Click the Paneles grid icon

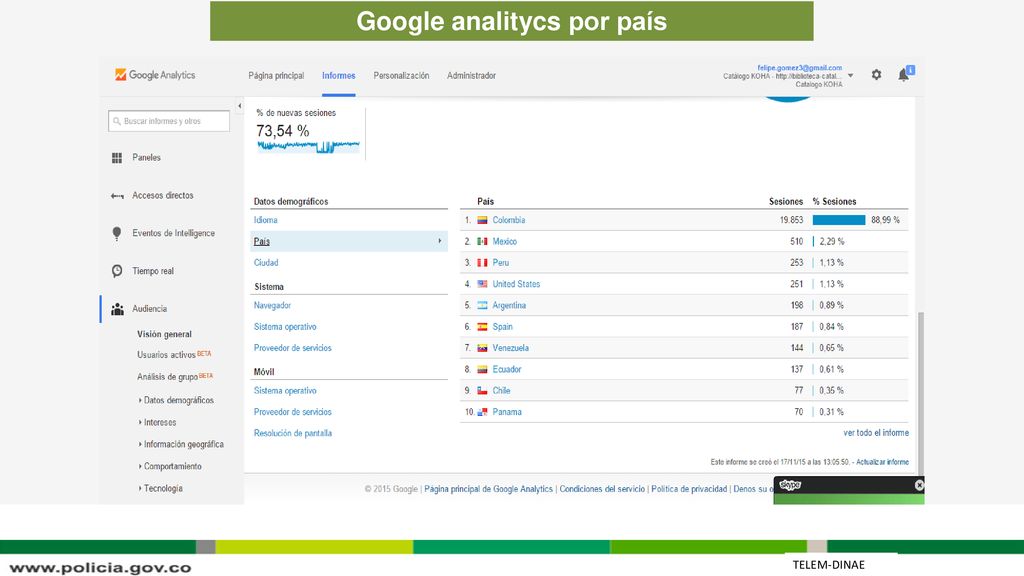coord(117,157)
